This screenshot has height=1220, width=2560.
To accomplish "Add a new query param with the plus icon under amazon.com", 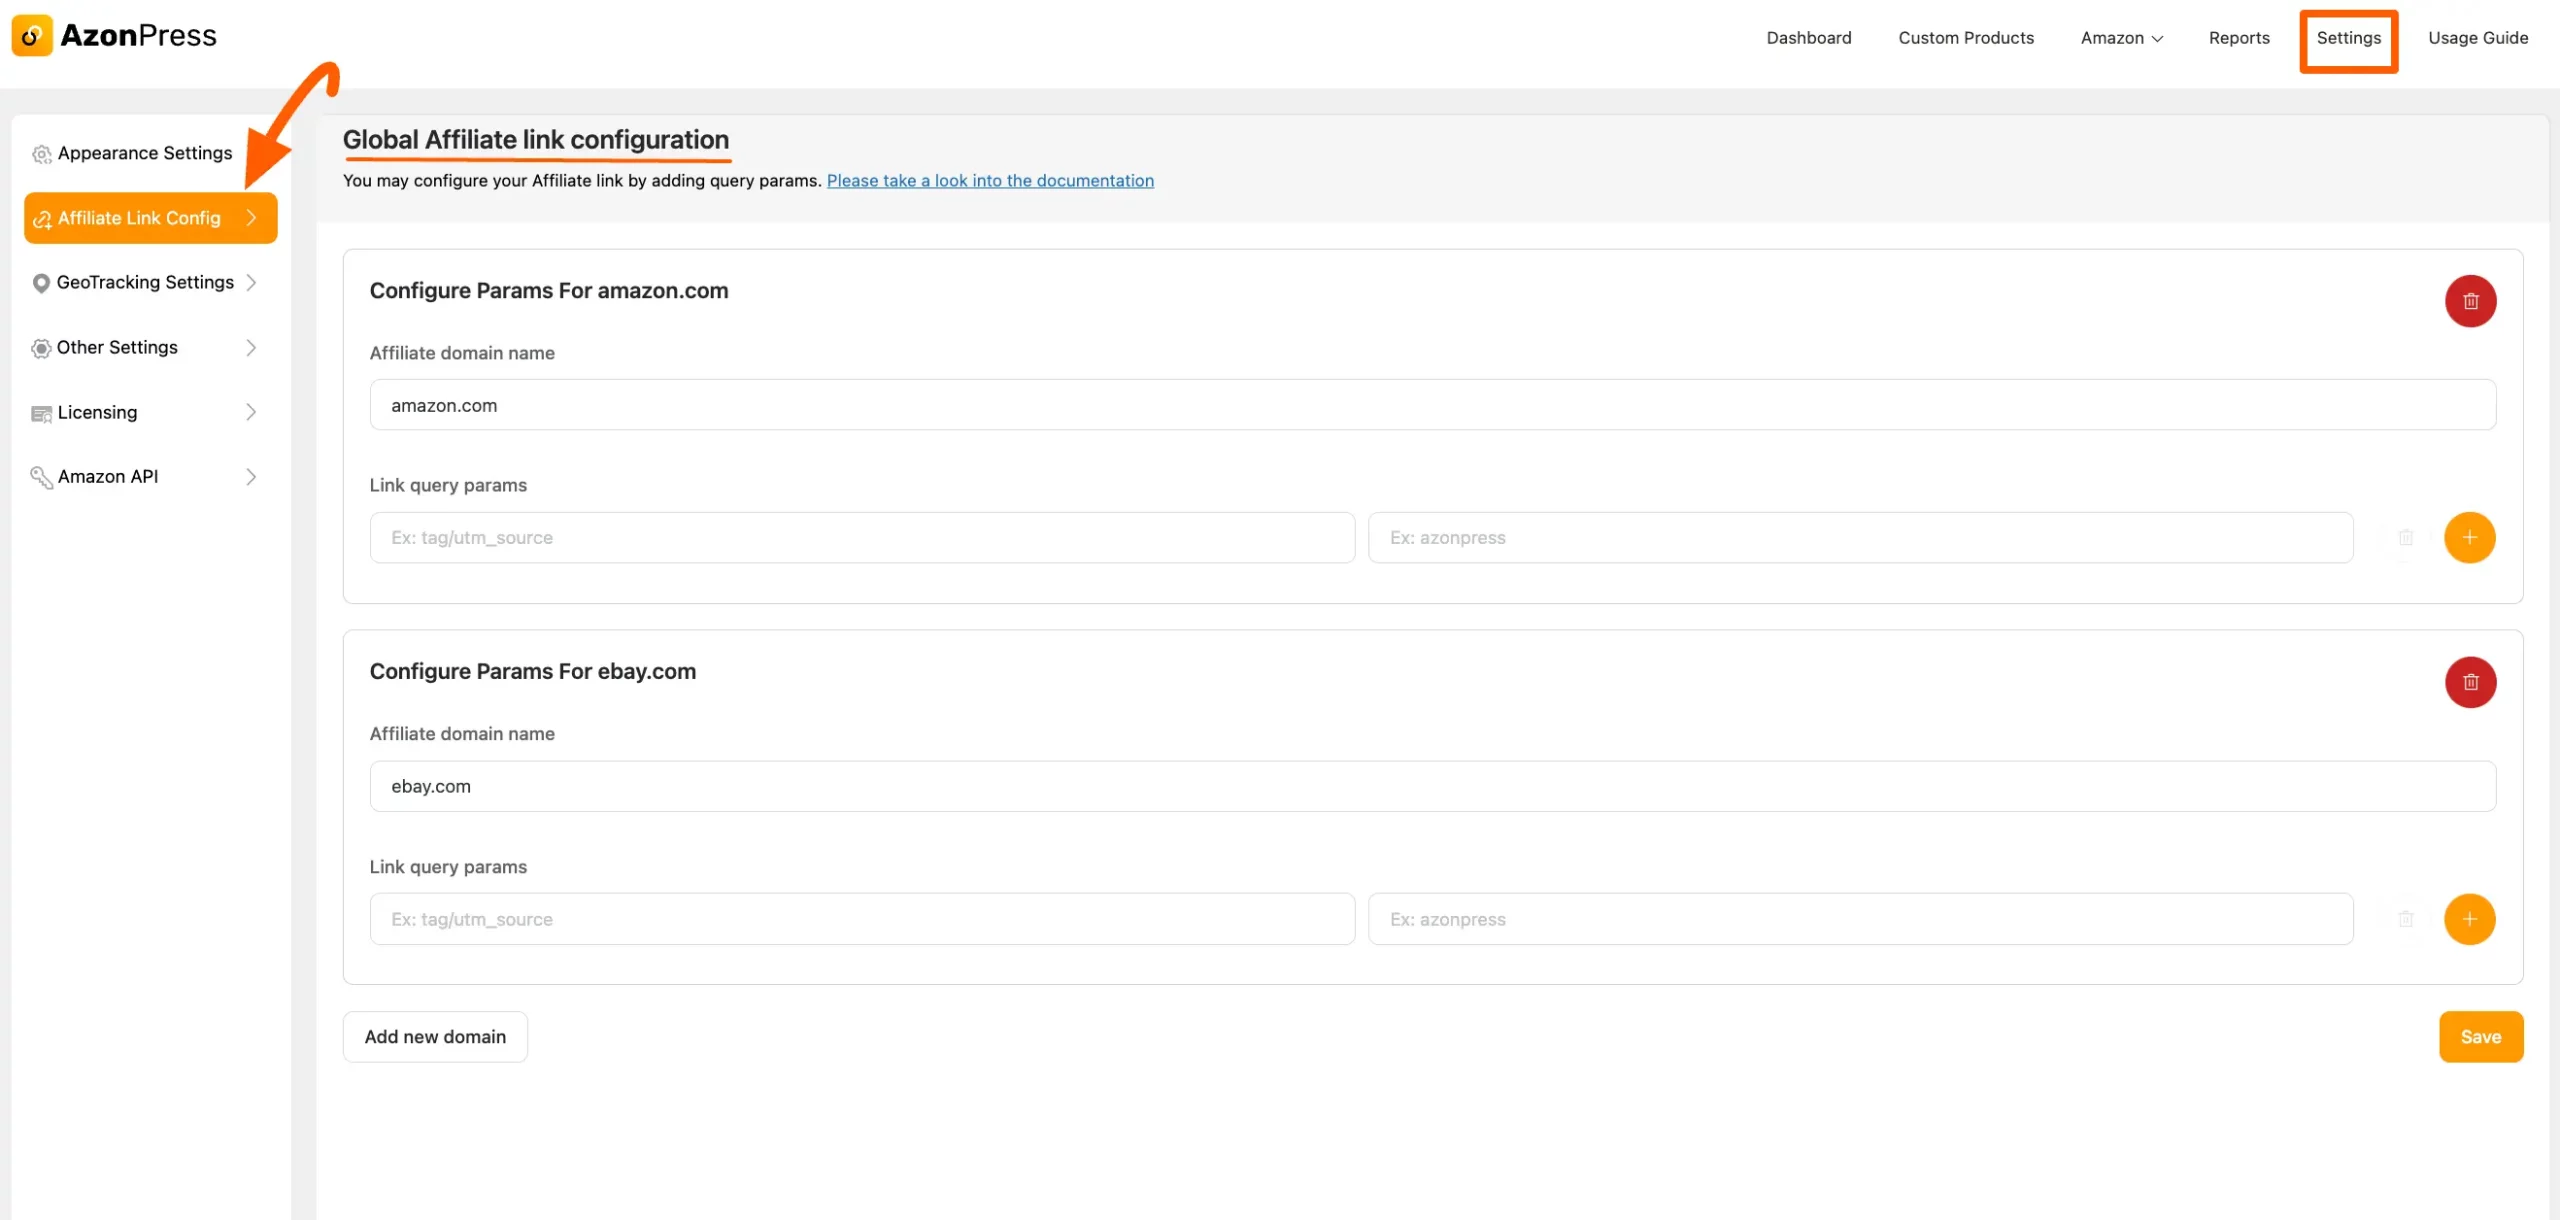I will (2469, 537).
